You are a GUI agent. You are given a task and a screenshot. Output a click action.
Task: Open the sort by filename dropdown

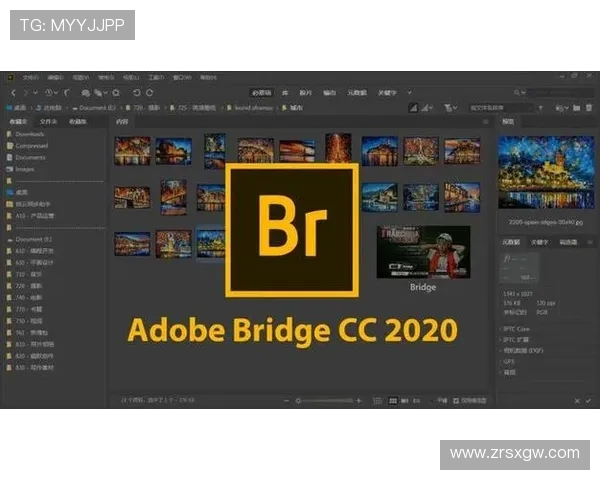point(498,107)
